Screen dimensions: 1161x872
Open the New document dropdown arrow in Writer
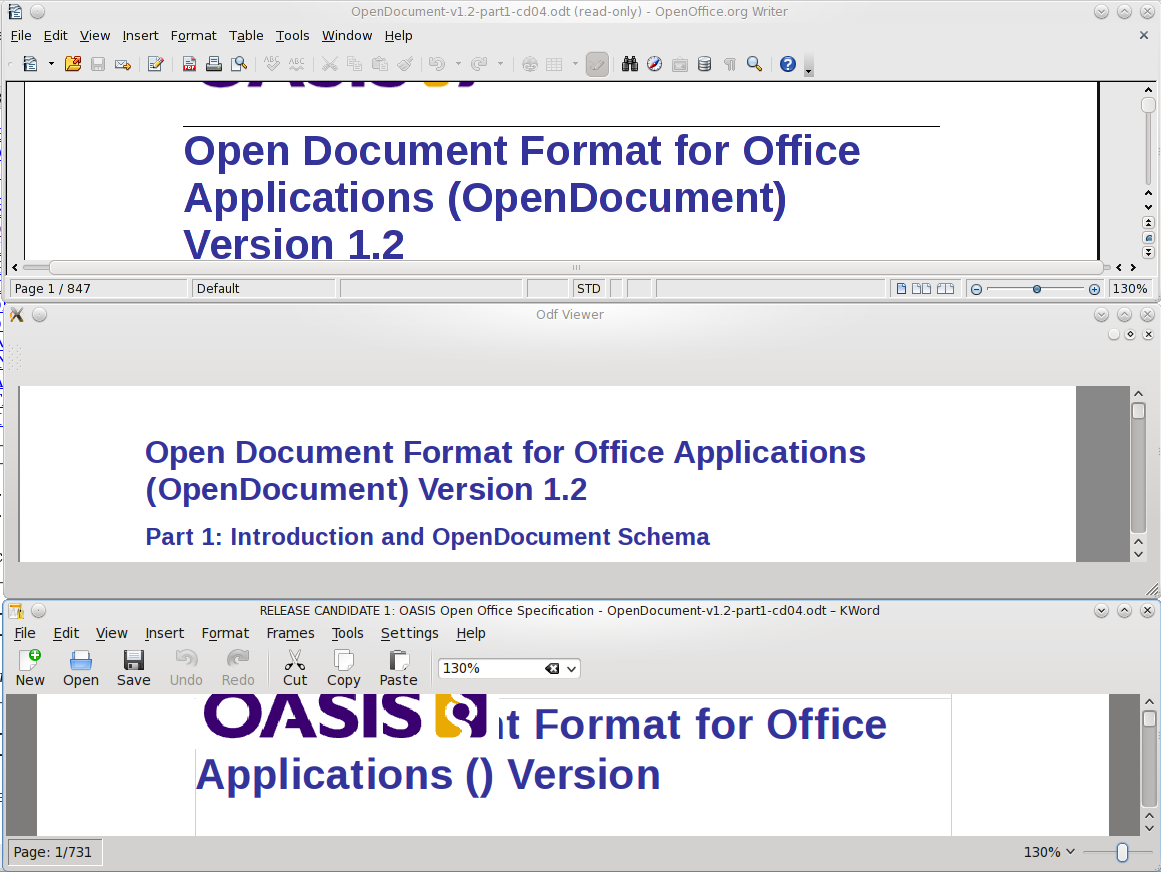51,64
